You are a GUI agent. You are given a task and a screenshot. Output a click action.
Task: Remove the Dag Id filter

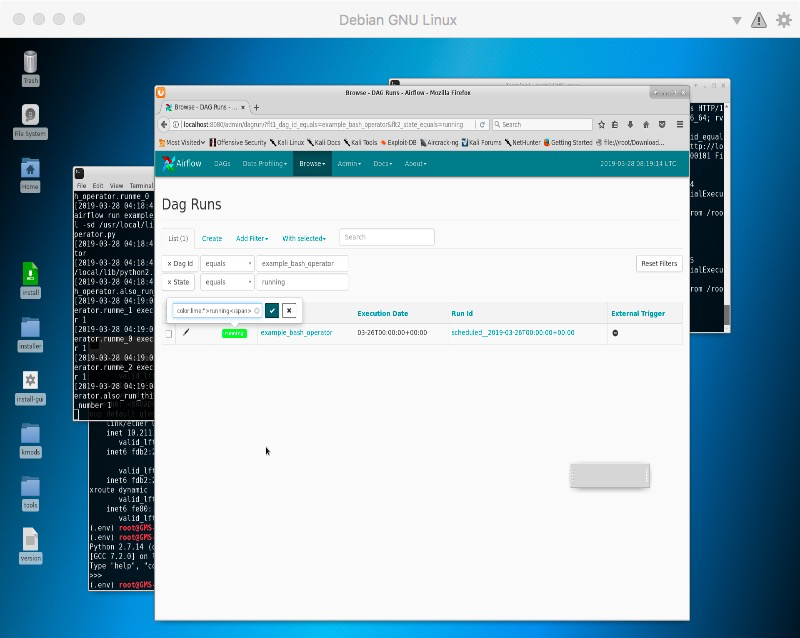180,263
